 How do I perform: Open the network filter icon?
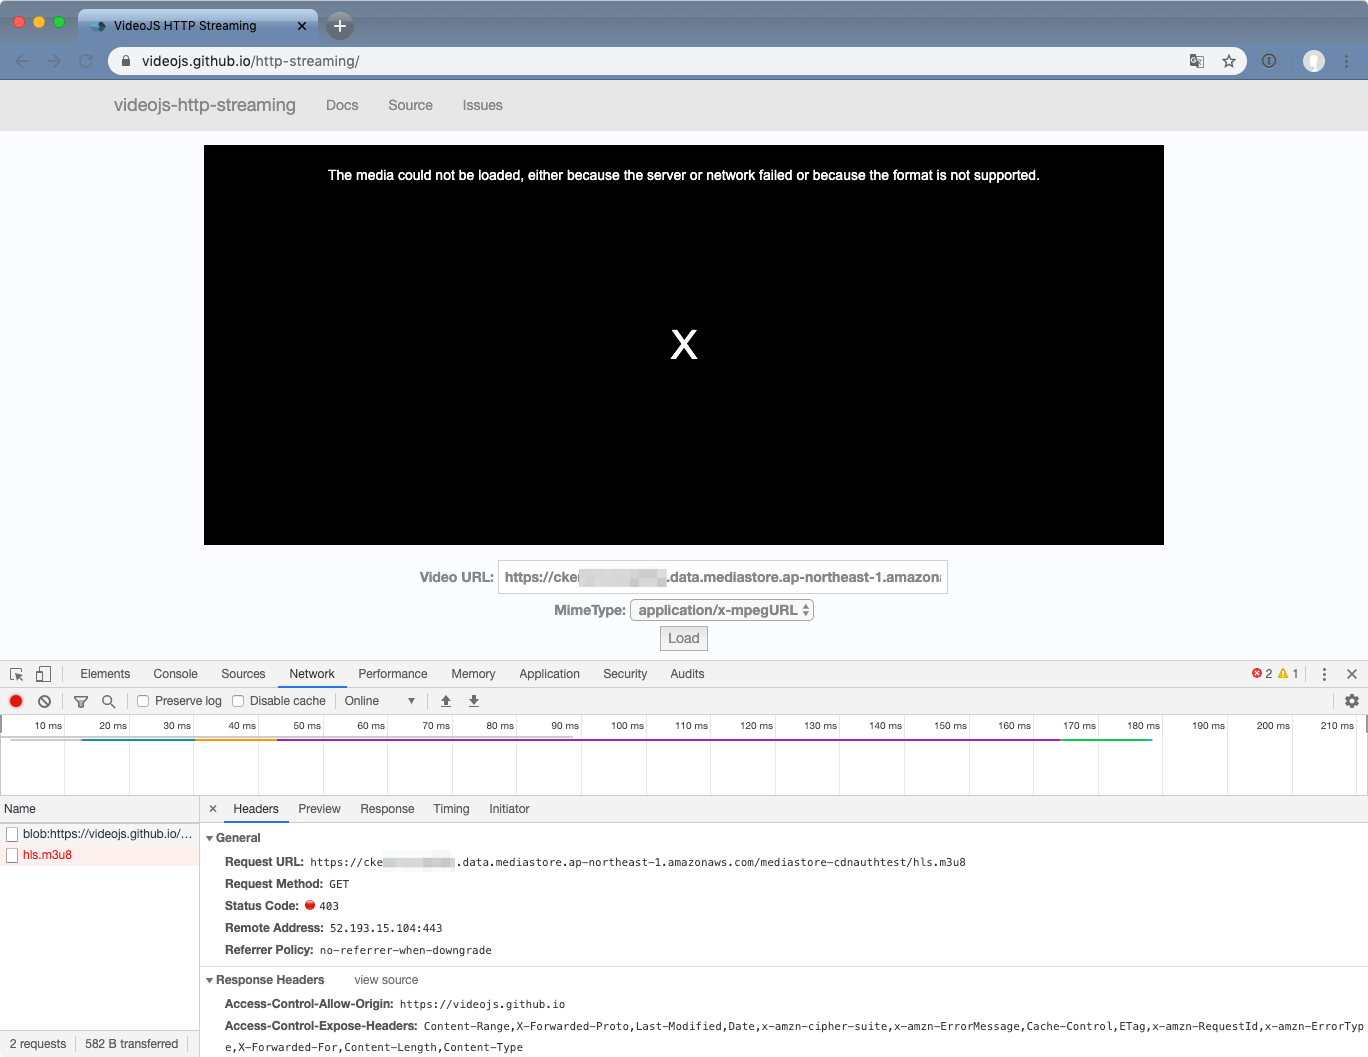(x=81, y=701)
